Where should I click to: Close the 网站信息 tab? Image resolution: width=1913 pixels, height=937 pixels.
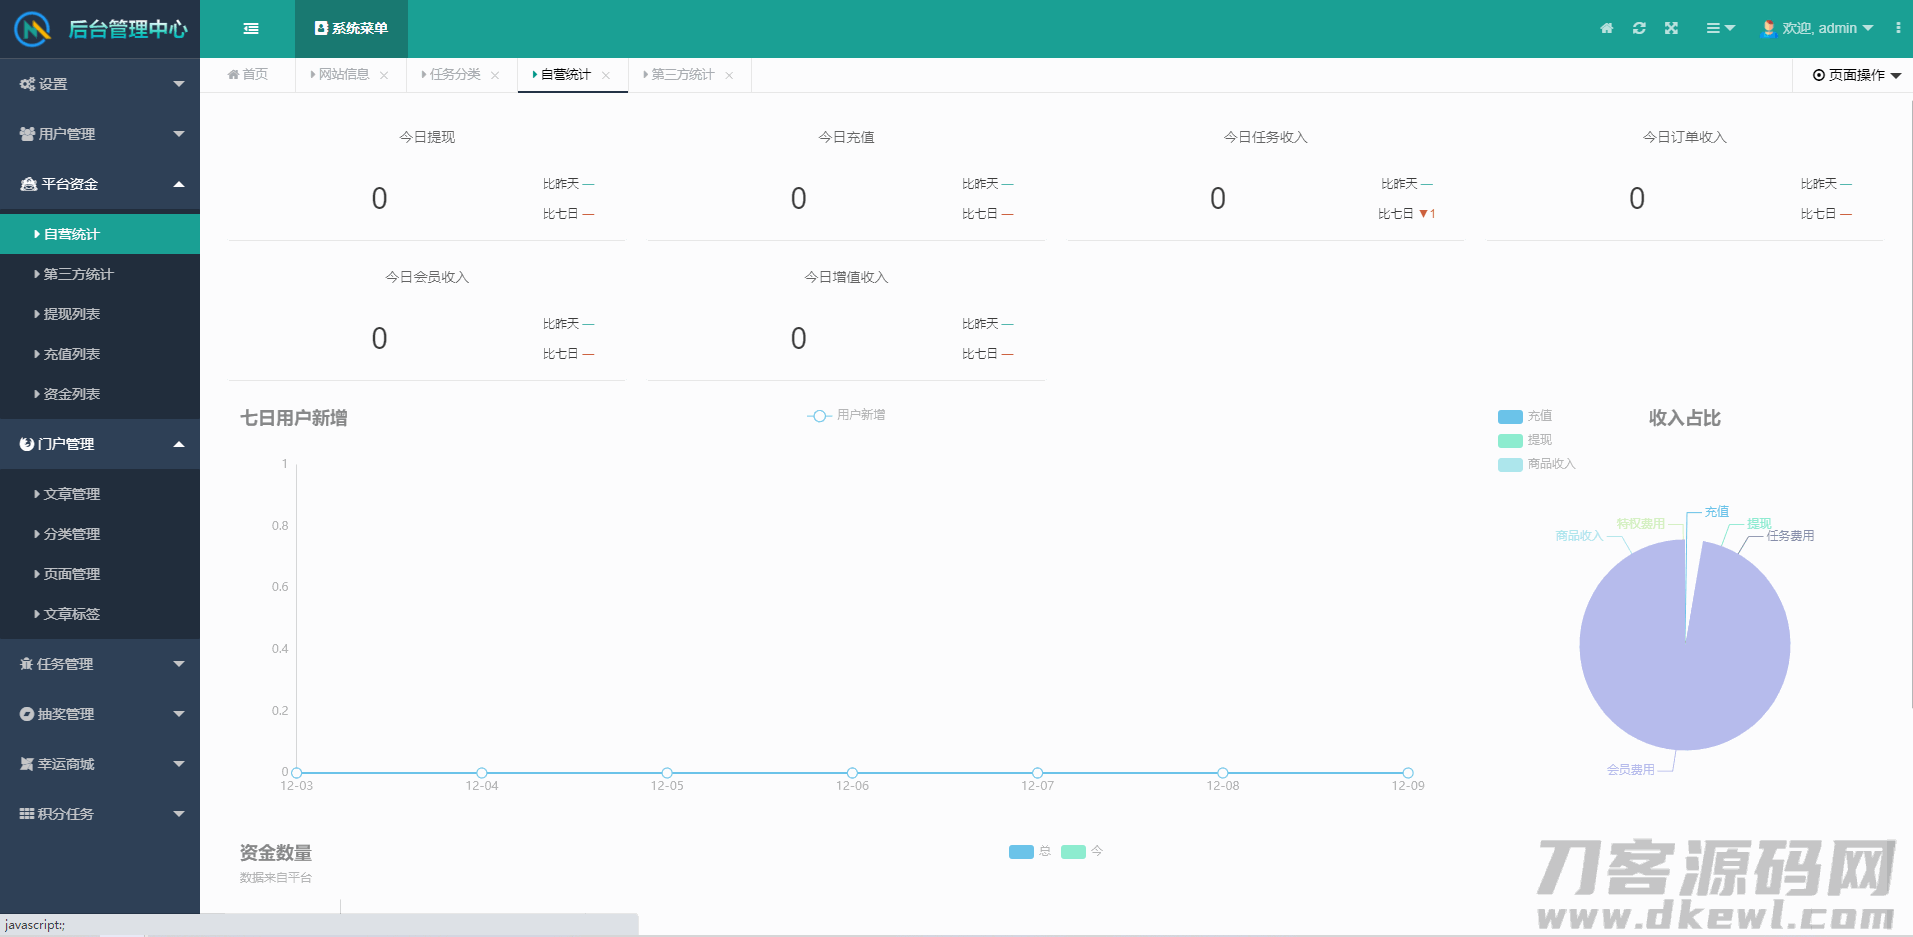384,75
